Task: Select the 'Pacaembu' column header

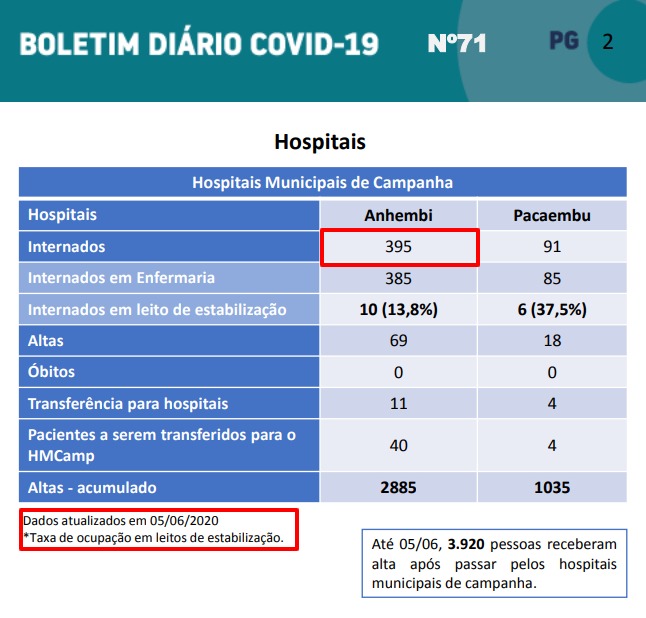Action: point(552,215)
